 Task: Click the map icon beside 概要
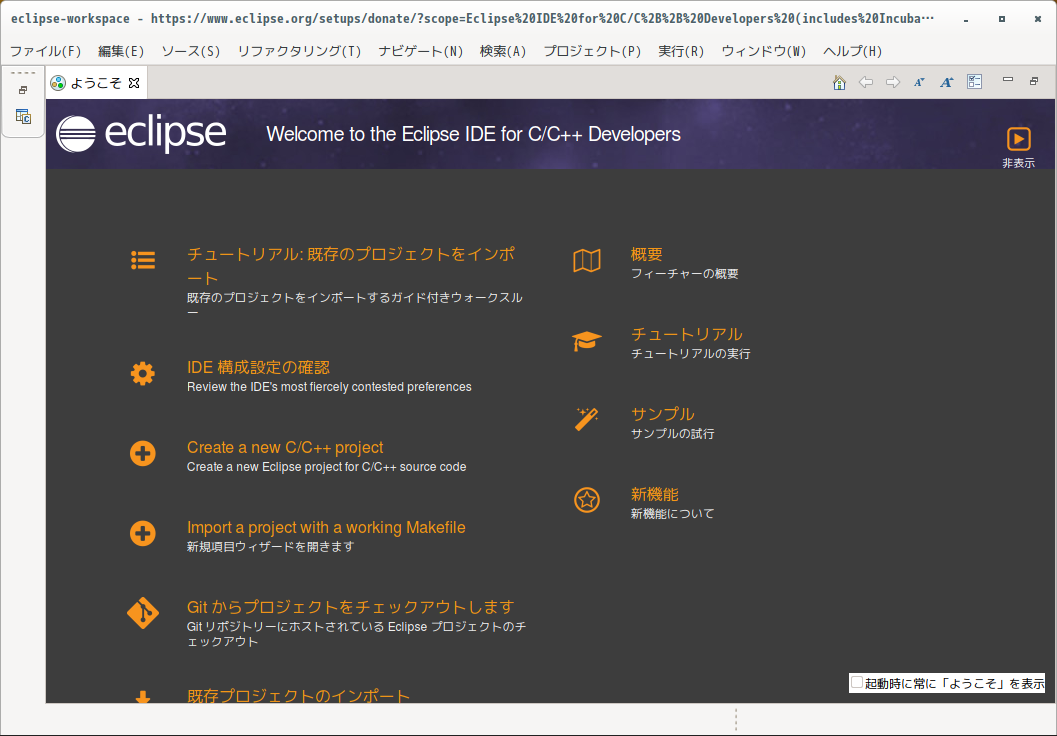[x=587, y=260]
